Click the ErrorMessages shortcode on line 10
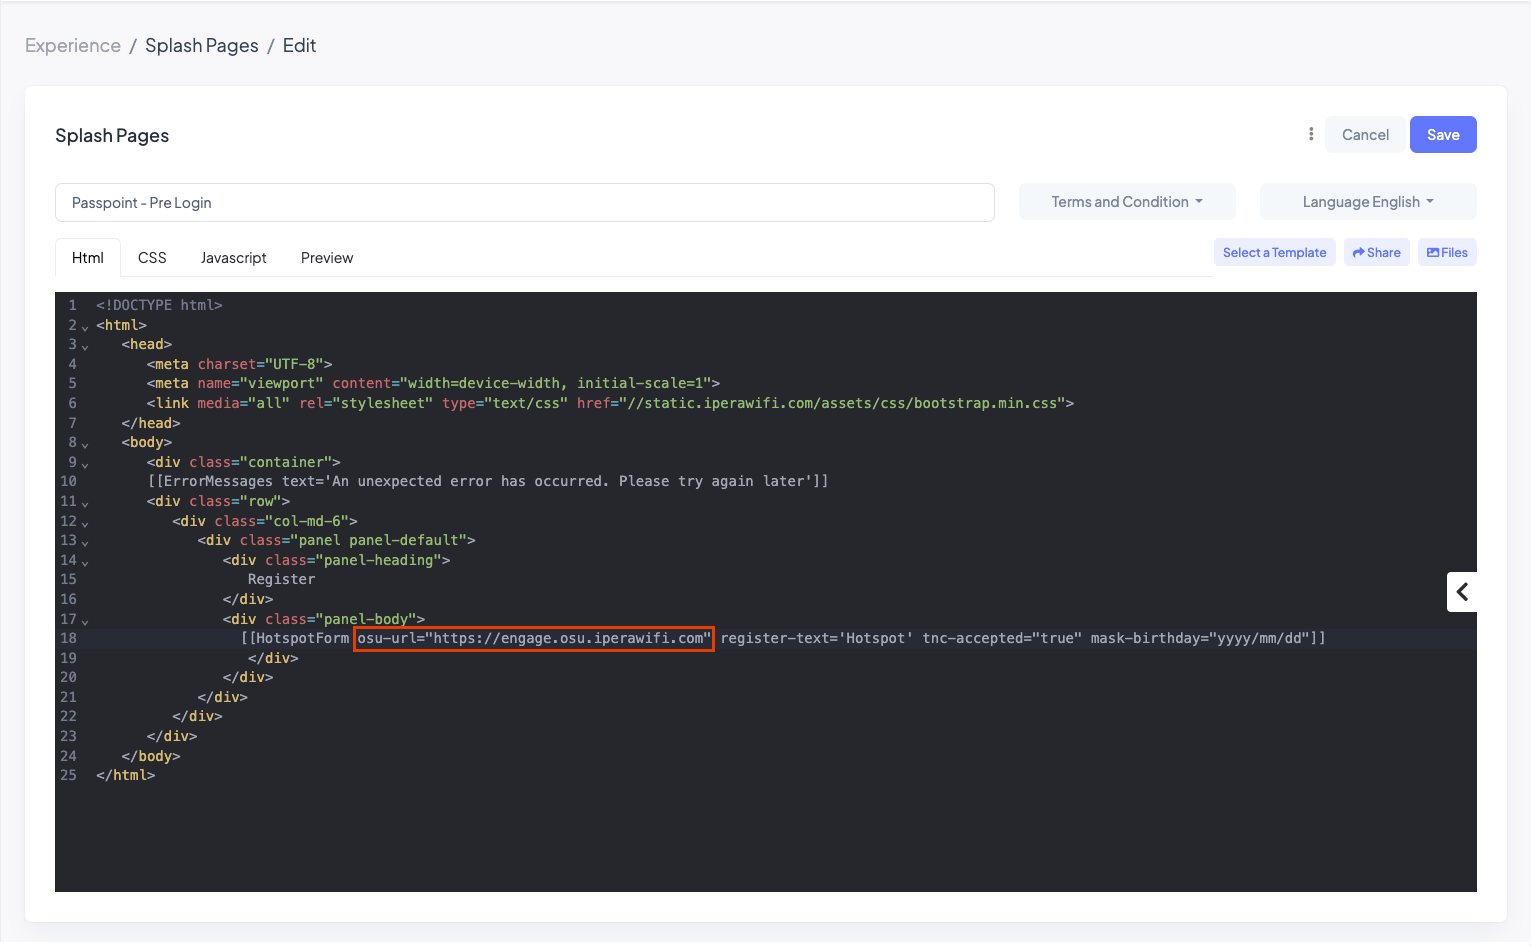Viewport: 1531px width, 946px height. pos(488,481)
